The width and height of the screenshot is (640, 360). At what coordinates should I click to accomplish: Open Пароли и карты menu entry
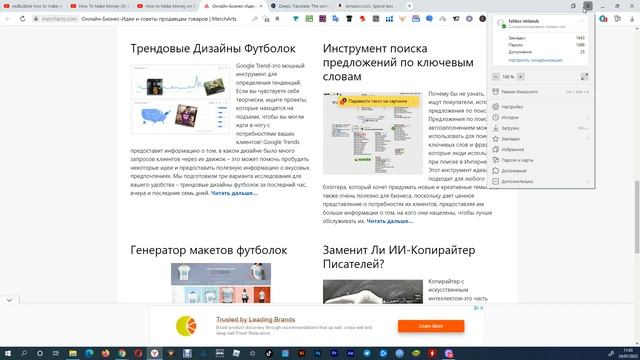click(x=541, y=160)
